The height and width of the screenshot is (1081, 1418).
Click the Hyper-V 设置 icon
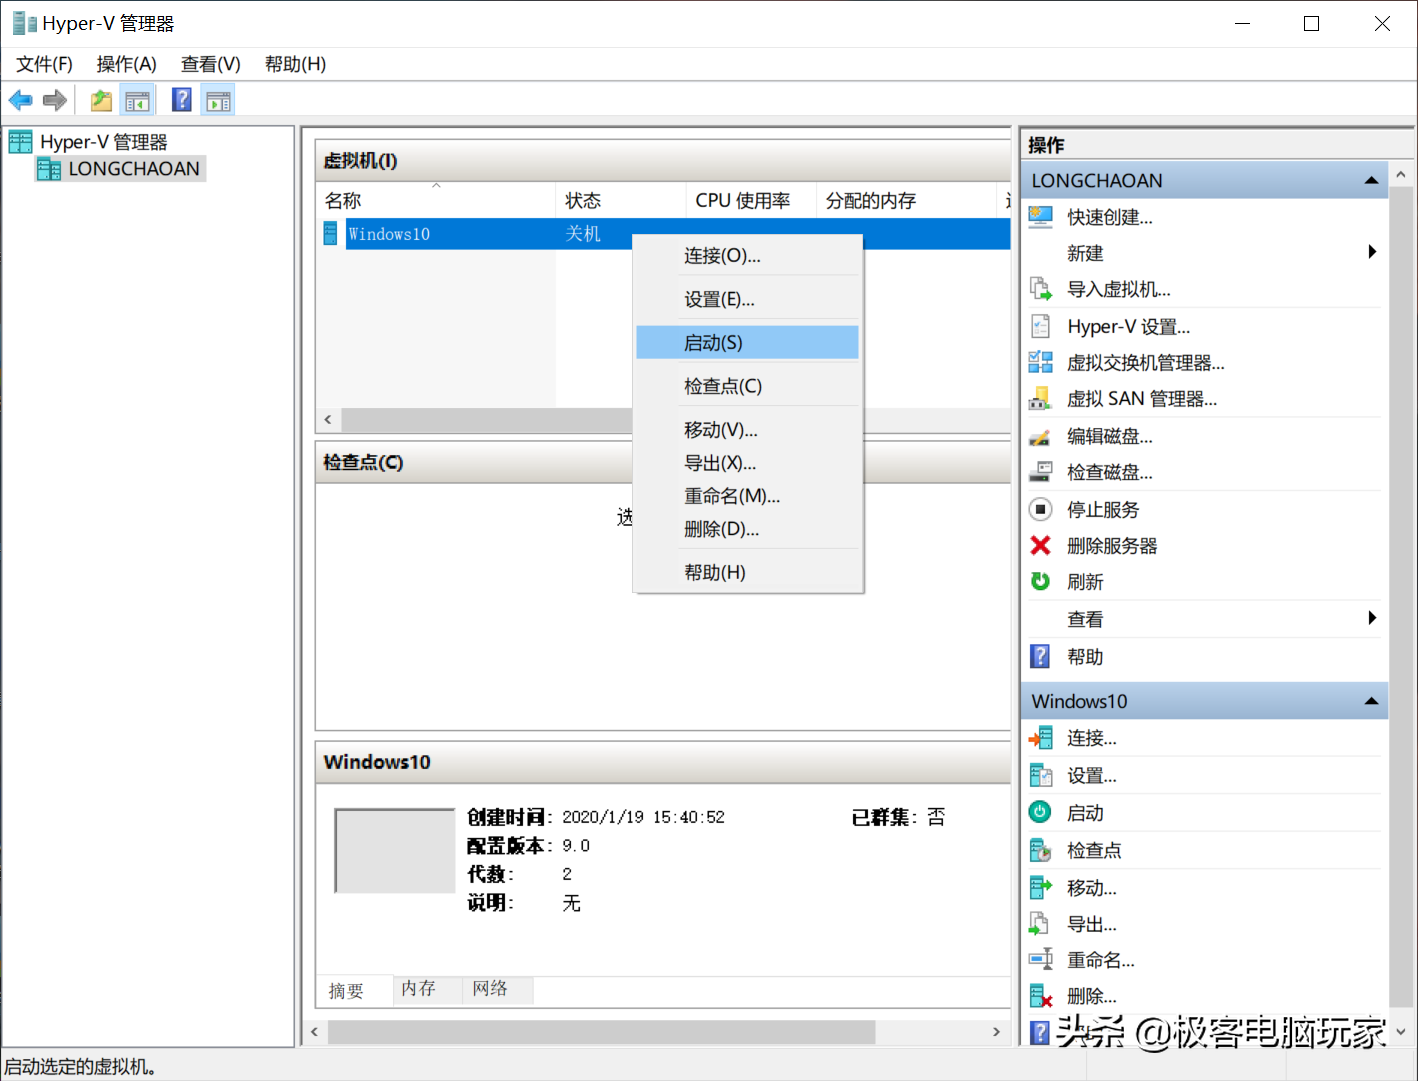click(x=1041, y=326)
